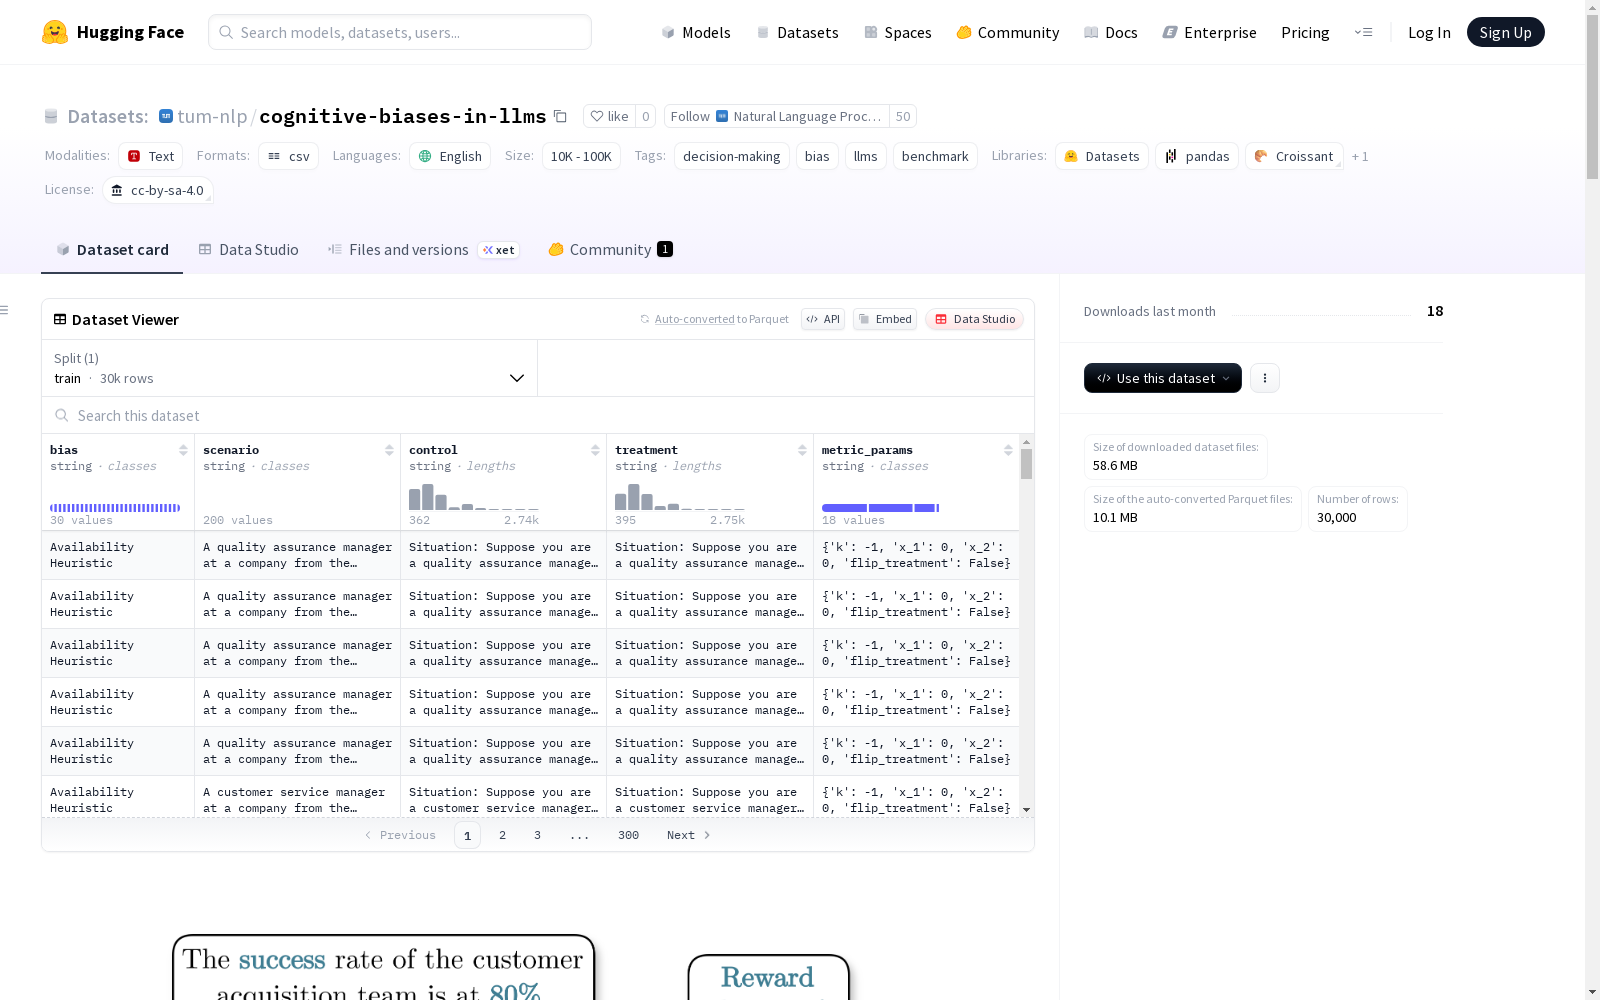Open the Use this dataset dropdown
The height and width of the screenshot is (1000, 1600).
click(x=1163, y=378)
